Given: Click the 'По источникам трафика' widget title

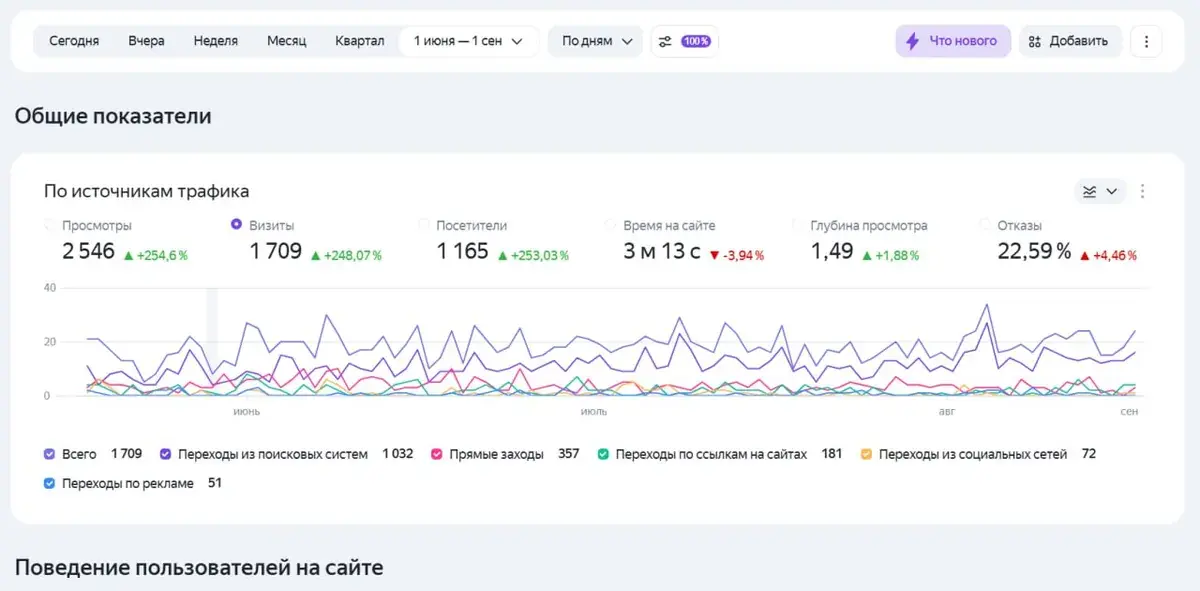Looking at the screenshot, I should click(147, 191).
